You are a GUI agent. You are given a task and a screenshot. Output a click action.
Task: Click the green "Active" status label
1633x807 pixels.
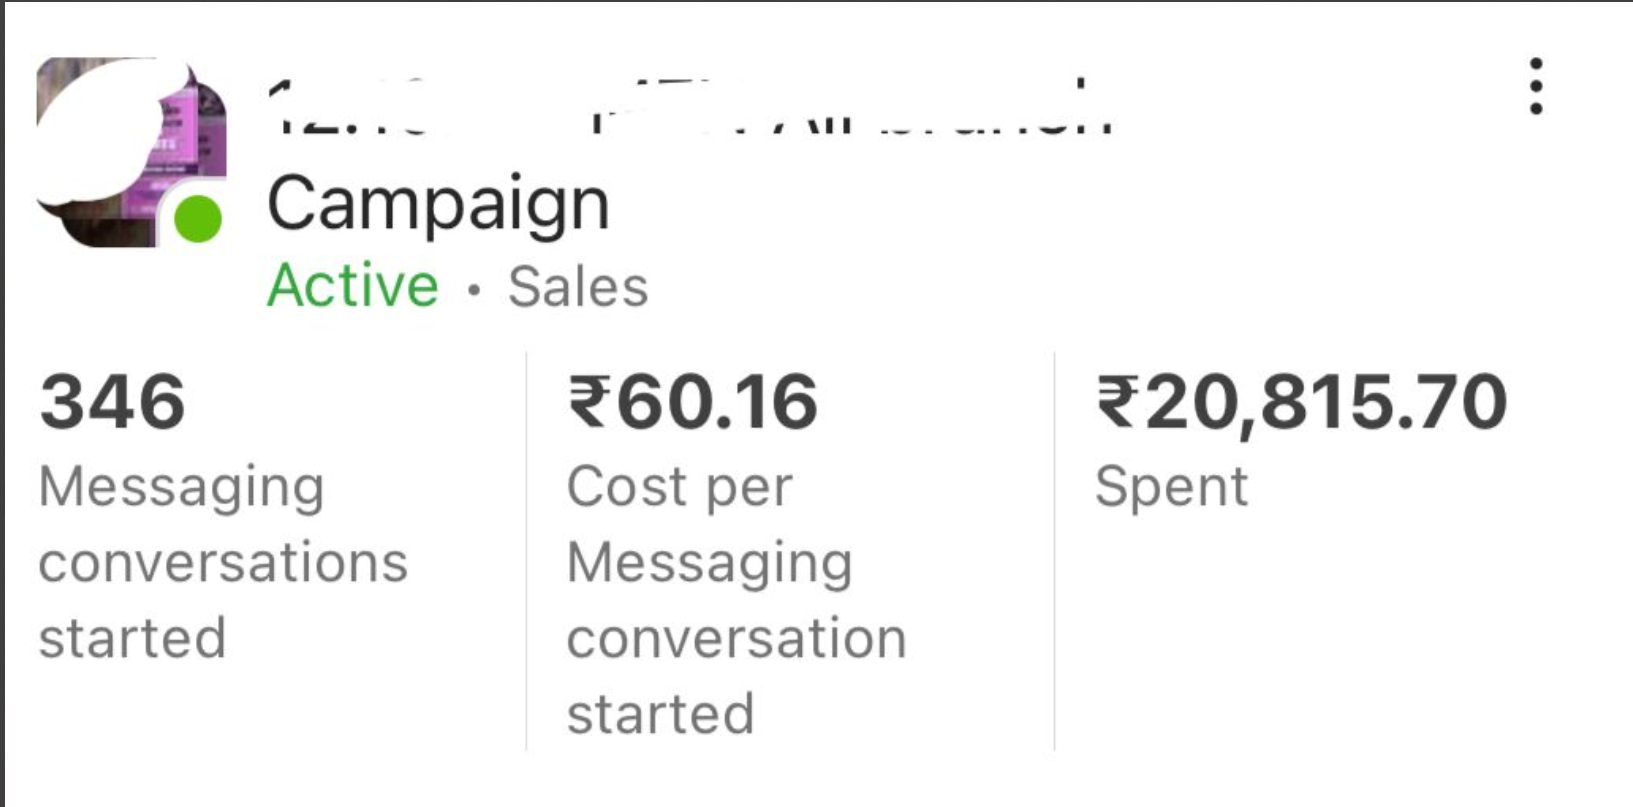point(352,286)
